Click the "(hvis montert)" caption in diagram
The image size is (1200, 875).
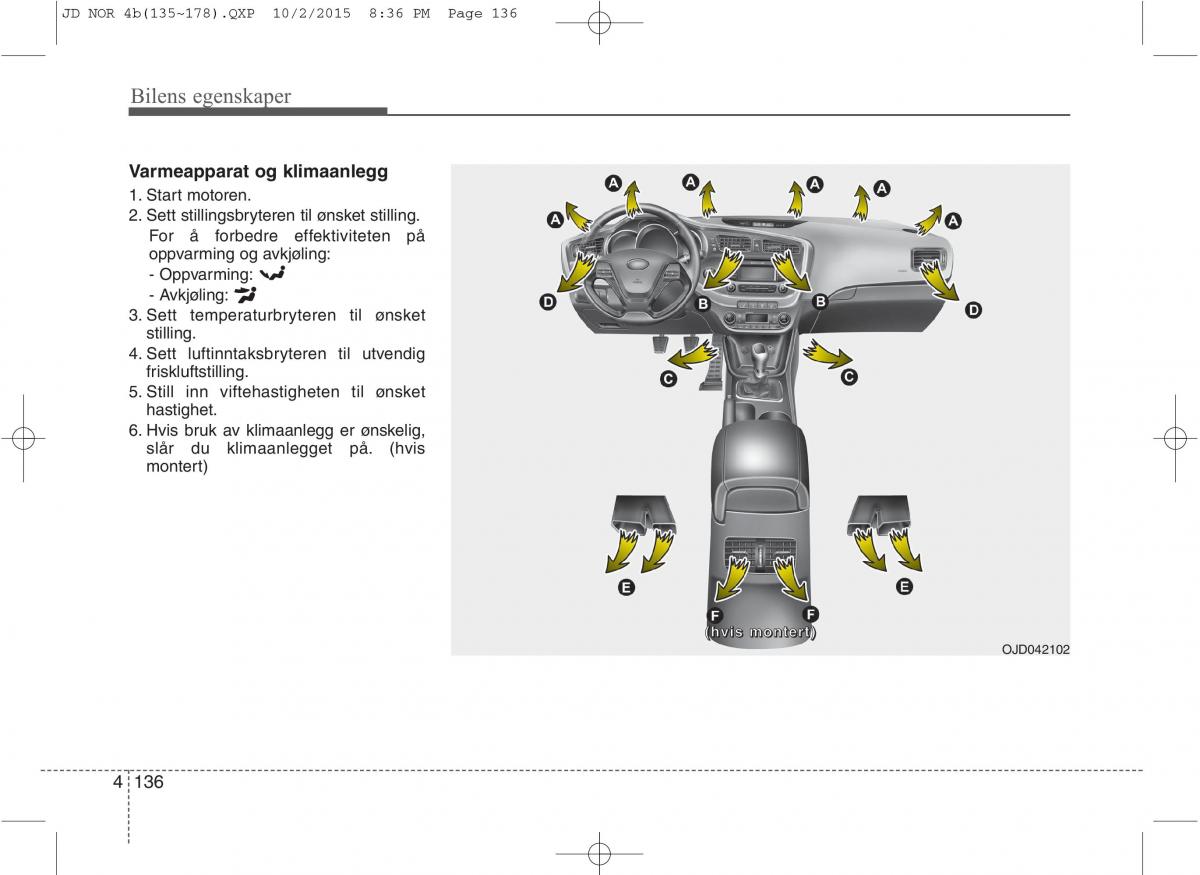[x=761, y=633]
